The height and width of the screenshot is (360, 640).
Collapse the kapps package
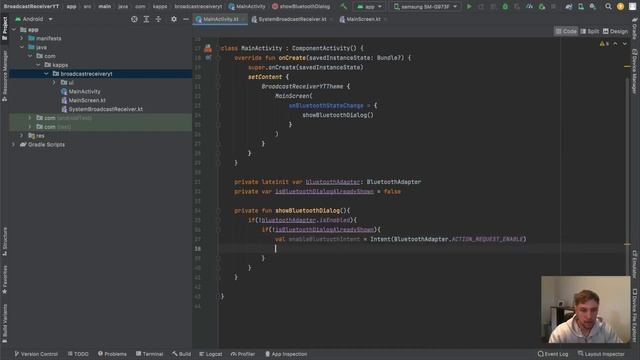pos(38,65)
